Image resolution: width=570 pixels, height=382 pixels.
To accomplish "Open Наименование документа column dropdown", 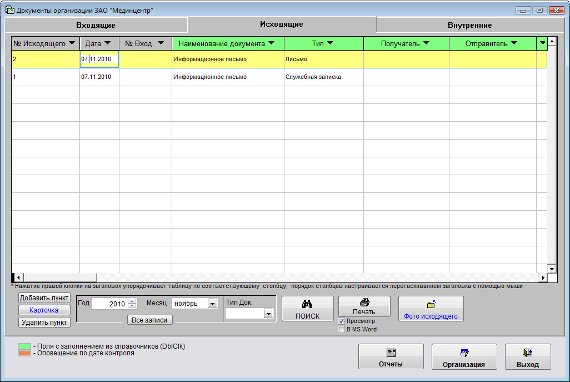I will click(271, 43).
